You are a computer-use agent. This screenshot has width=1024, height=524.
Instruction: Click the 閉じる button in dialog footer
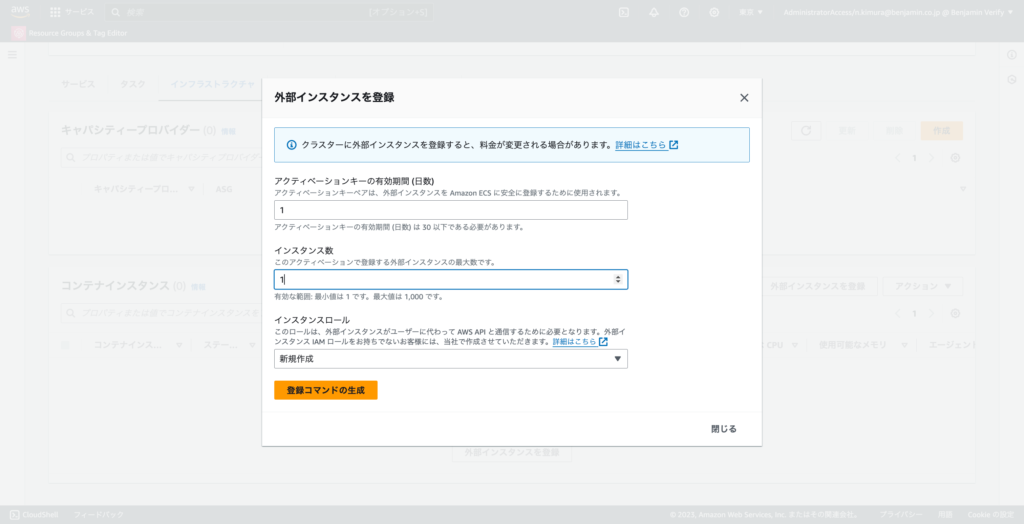click(x=724, y=429)
